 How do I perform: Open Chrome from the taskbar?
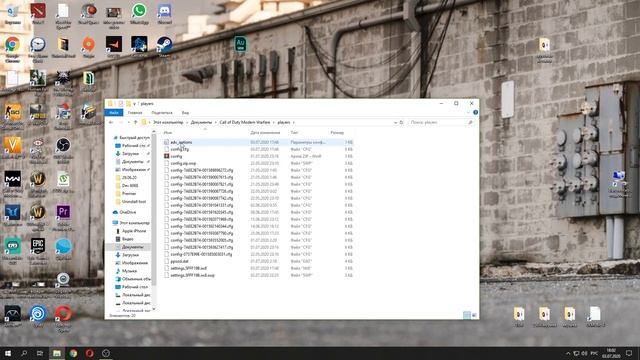coord(73,353)
